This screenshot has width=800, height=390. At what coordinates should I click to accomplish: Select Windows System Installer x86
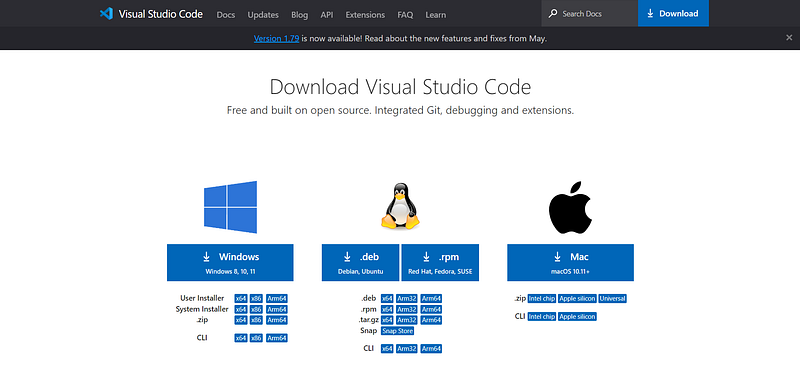point(256,309)
